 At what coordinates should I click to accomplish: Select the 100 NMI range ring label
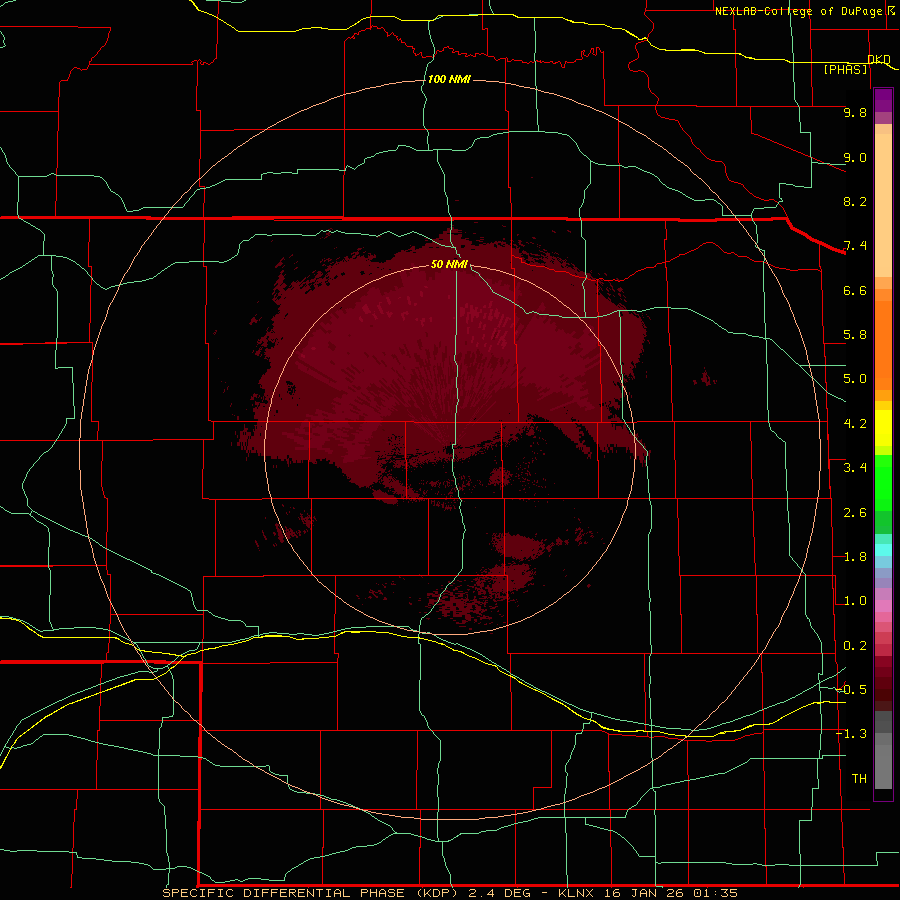[x=449, y=79]
